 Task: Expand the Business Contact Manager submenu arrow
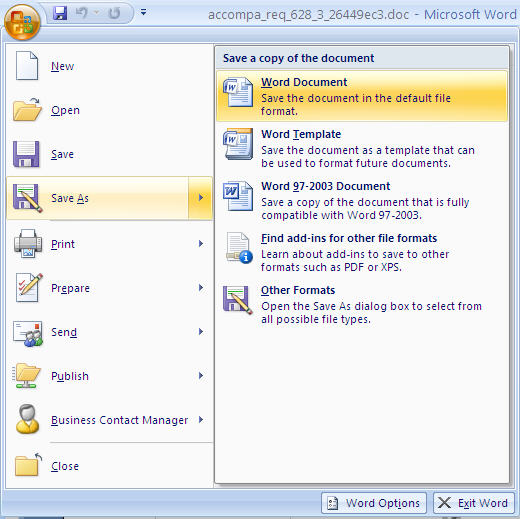point(201,419)
